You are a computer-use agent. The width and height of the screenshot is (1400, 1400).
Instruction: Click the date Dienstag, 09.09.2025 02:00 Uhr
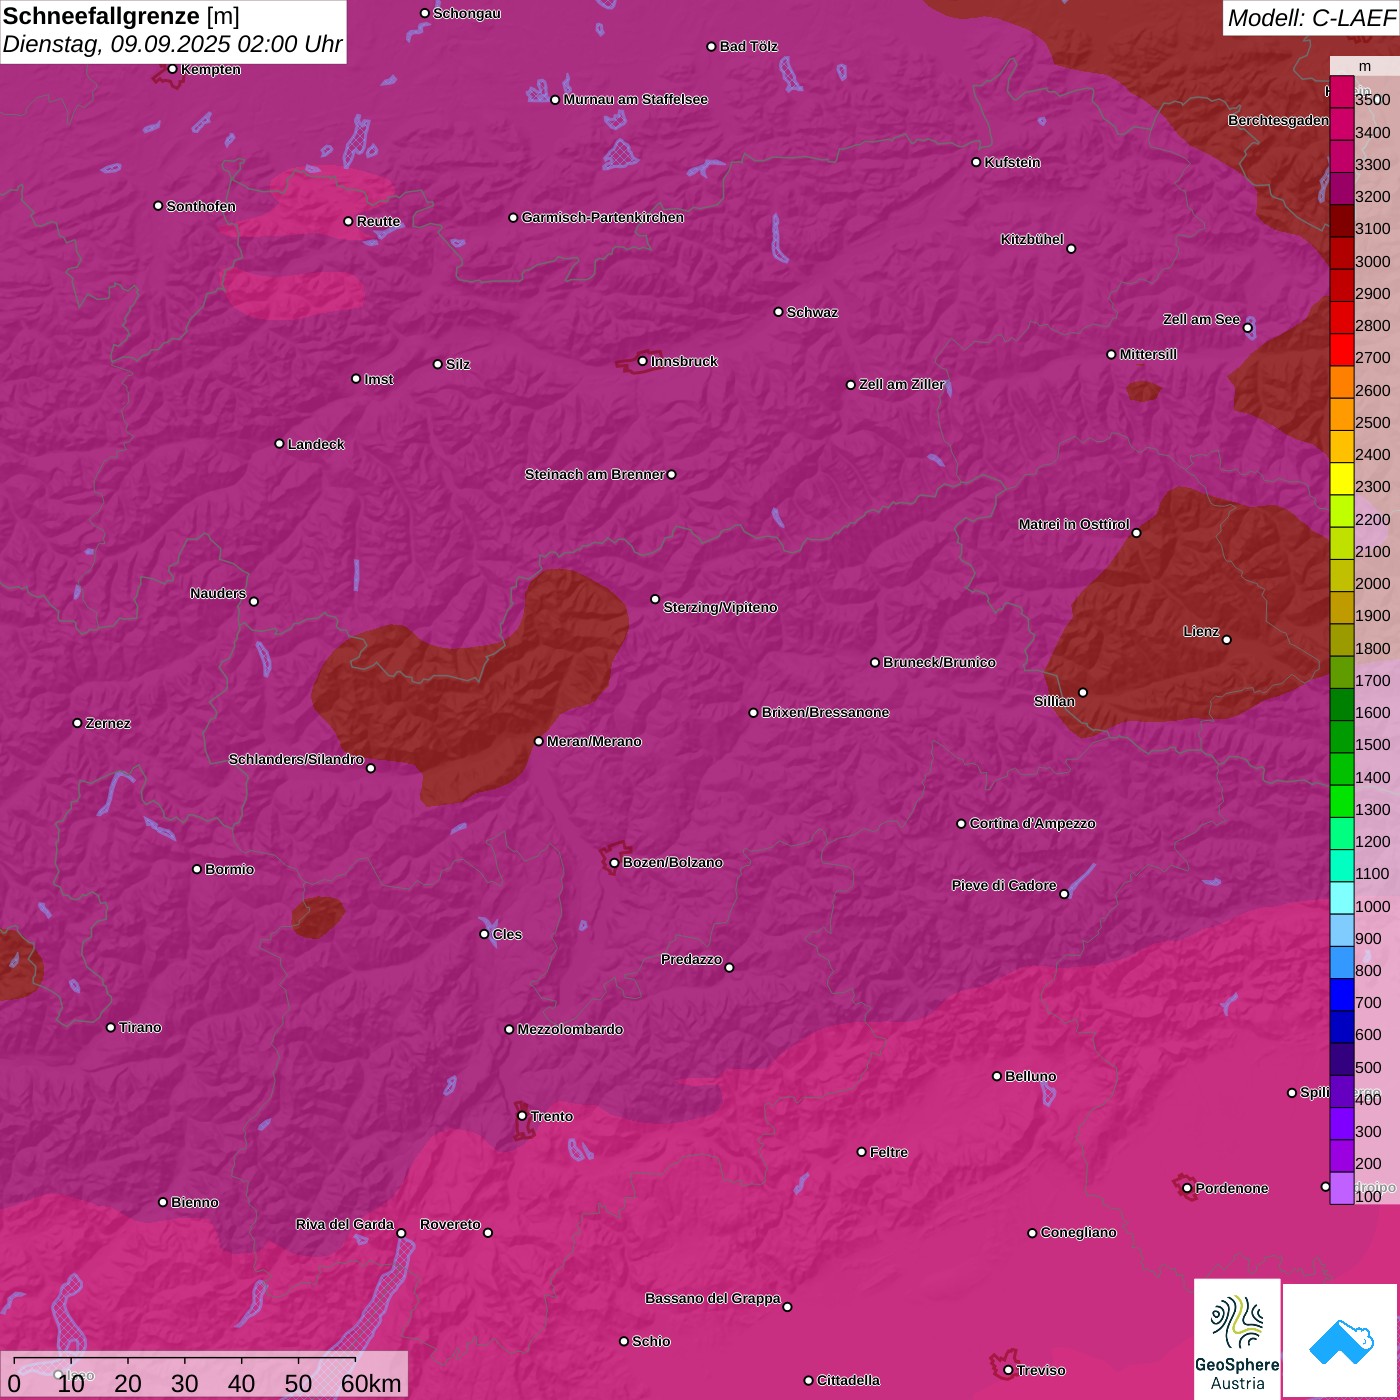[172, 45]
